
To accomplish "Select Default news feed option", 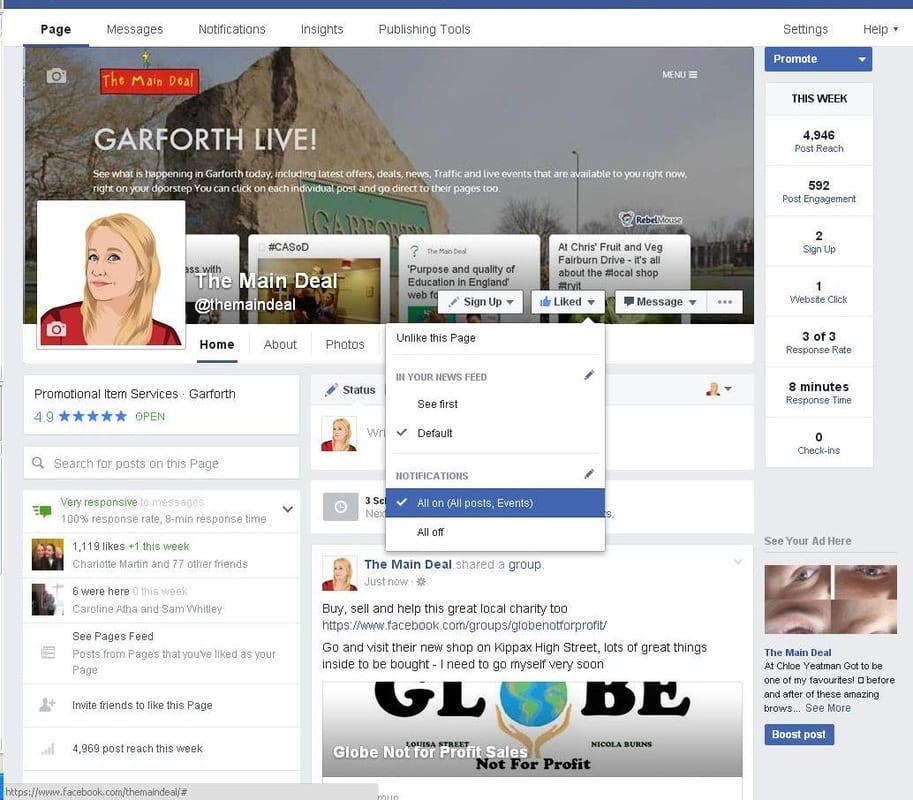I will (x=495, y=433).
